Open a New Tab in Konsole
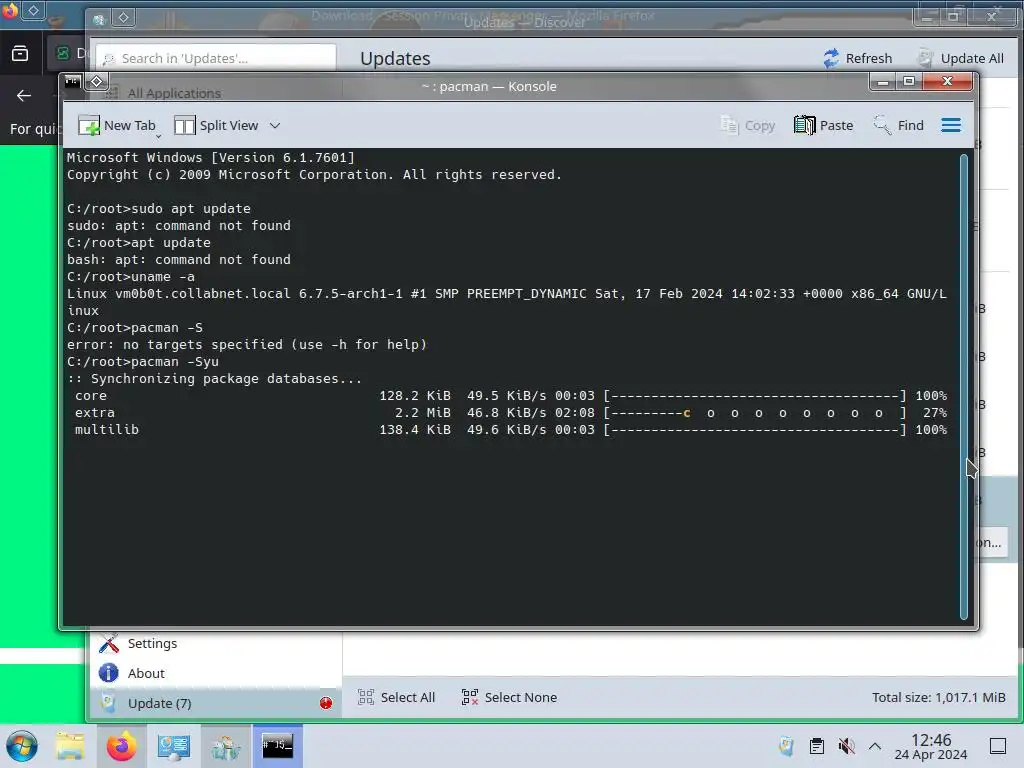 tap(118, 125)
